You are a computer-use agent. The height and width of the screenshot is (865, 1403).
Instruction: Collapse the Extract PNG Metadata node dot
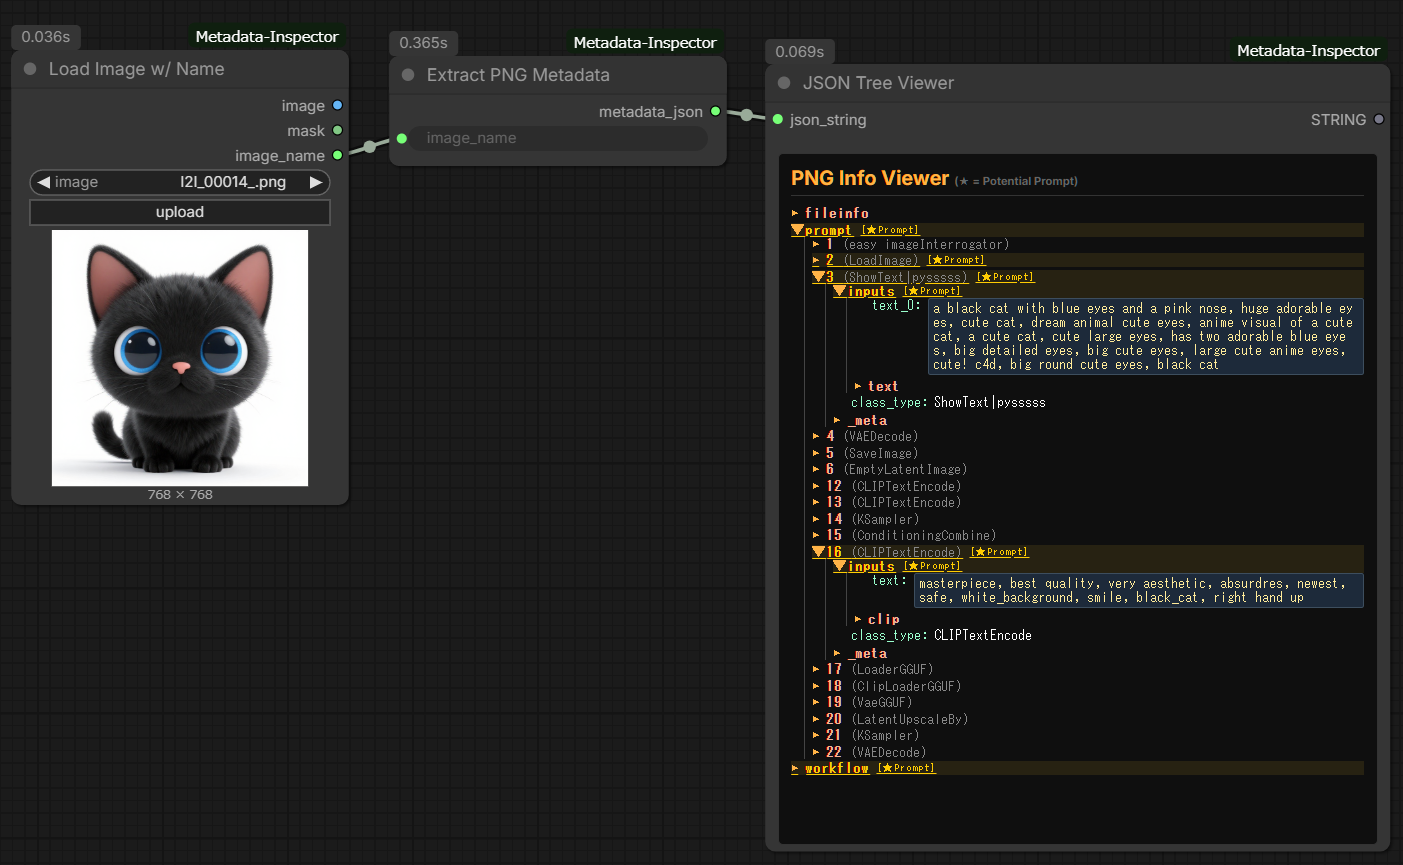[408, 75]
